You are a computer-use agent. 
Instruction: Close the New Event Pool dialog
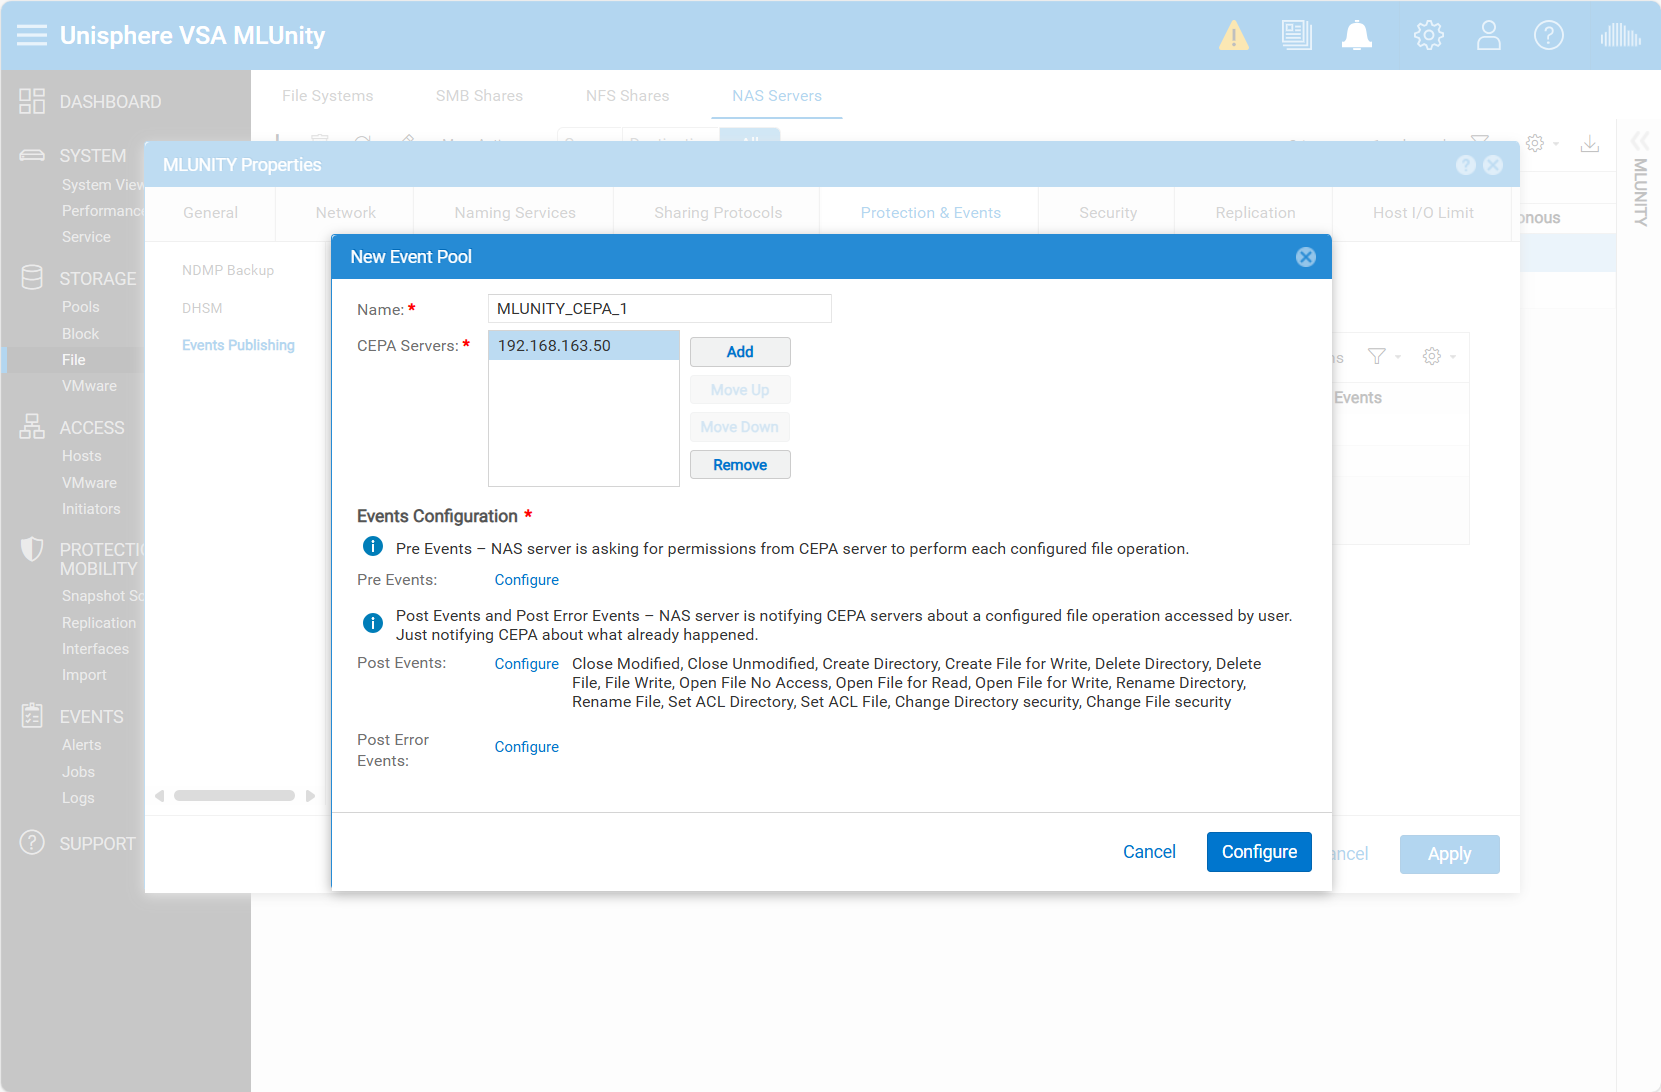tap(1305, 257)
